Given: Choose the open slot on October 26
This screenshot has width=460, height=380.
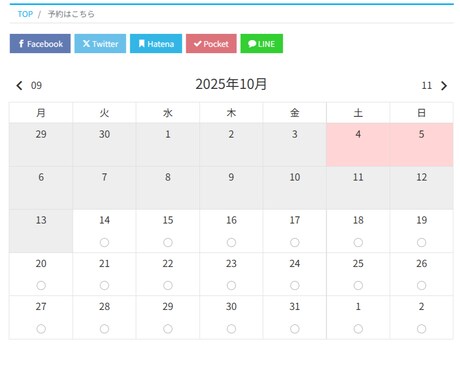Looking at the screenshot, I should pyautogui.click(x=421, y=286).
